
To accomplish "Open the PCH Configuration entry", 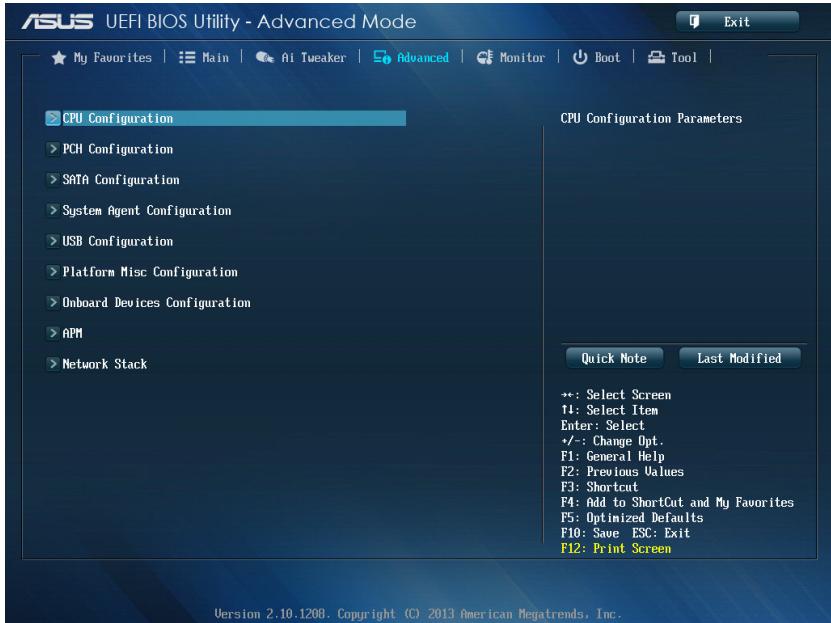I will coord(118,149).
